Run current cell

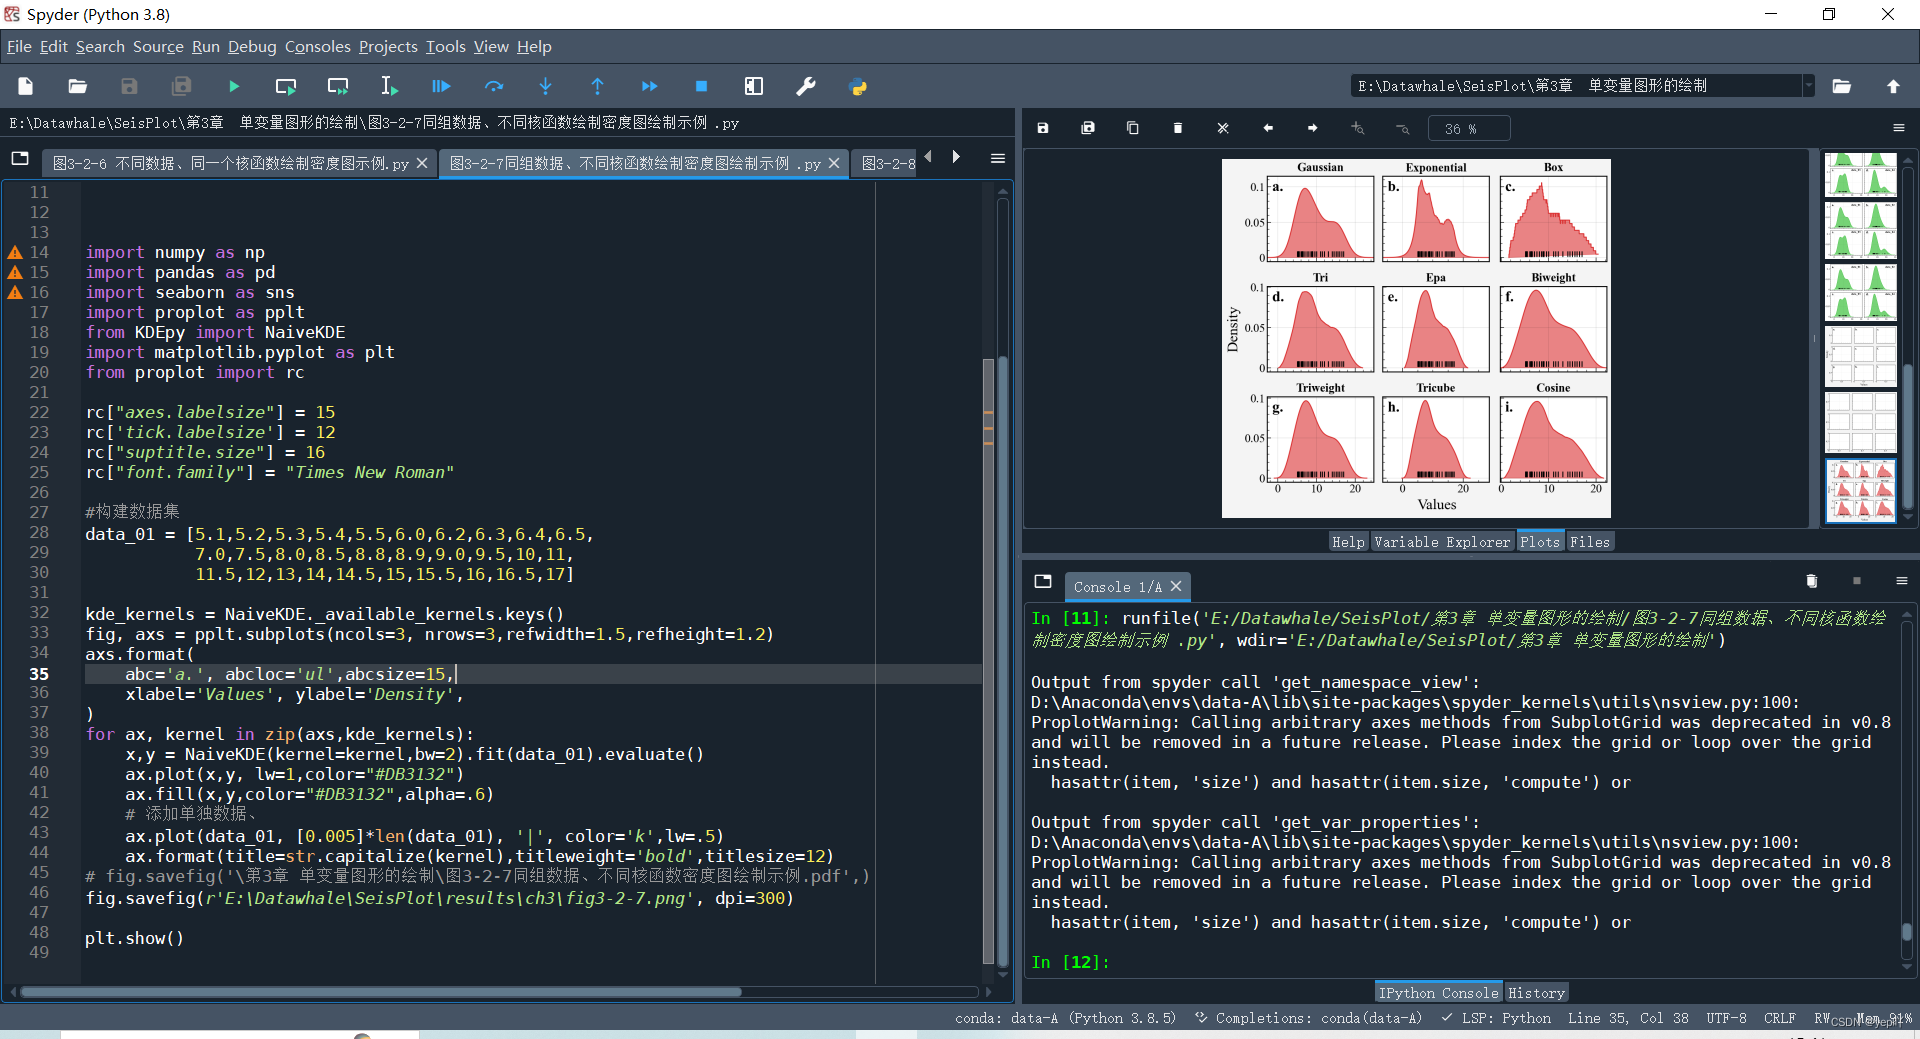[x=286, y=87]
